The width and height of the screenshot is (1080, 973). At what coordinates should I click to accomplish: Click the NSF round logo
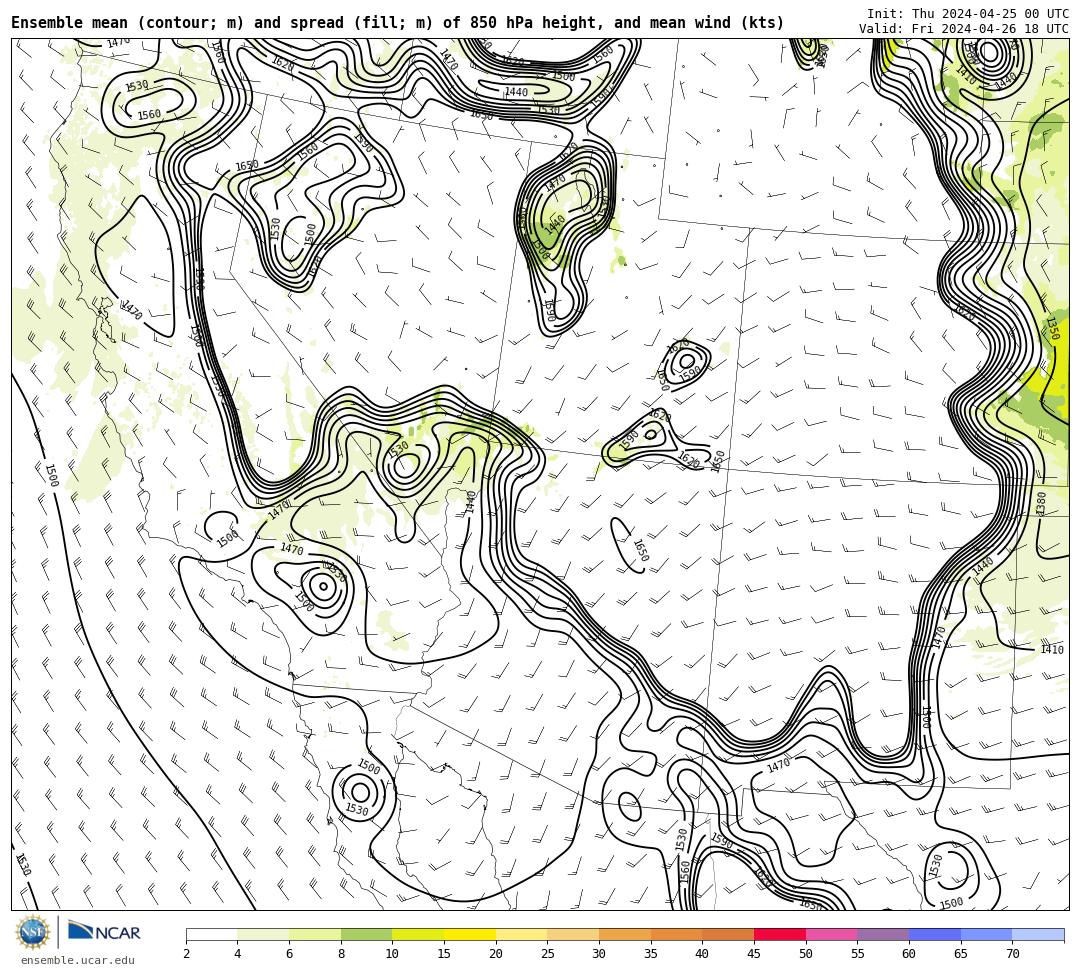pyautogui.click(x=32, y=933)
